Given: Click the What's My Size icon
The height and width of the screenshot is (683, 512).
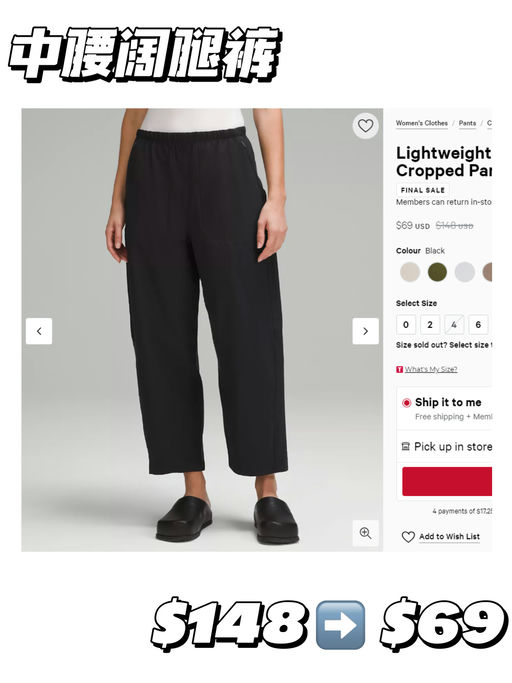Looking at the screenshot, I should (x=399, y=369).
